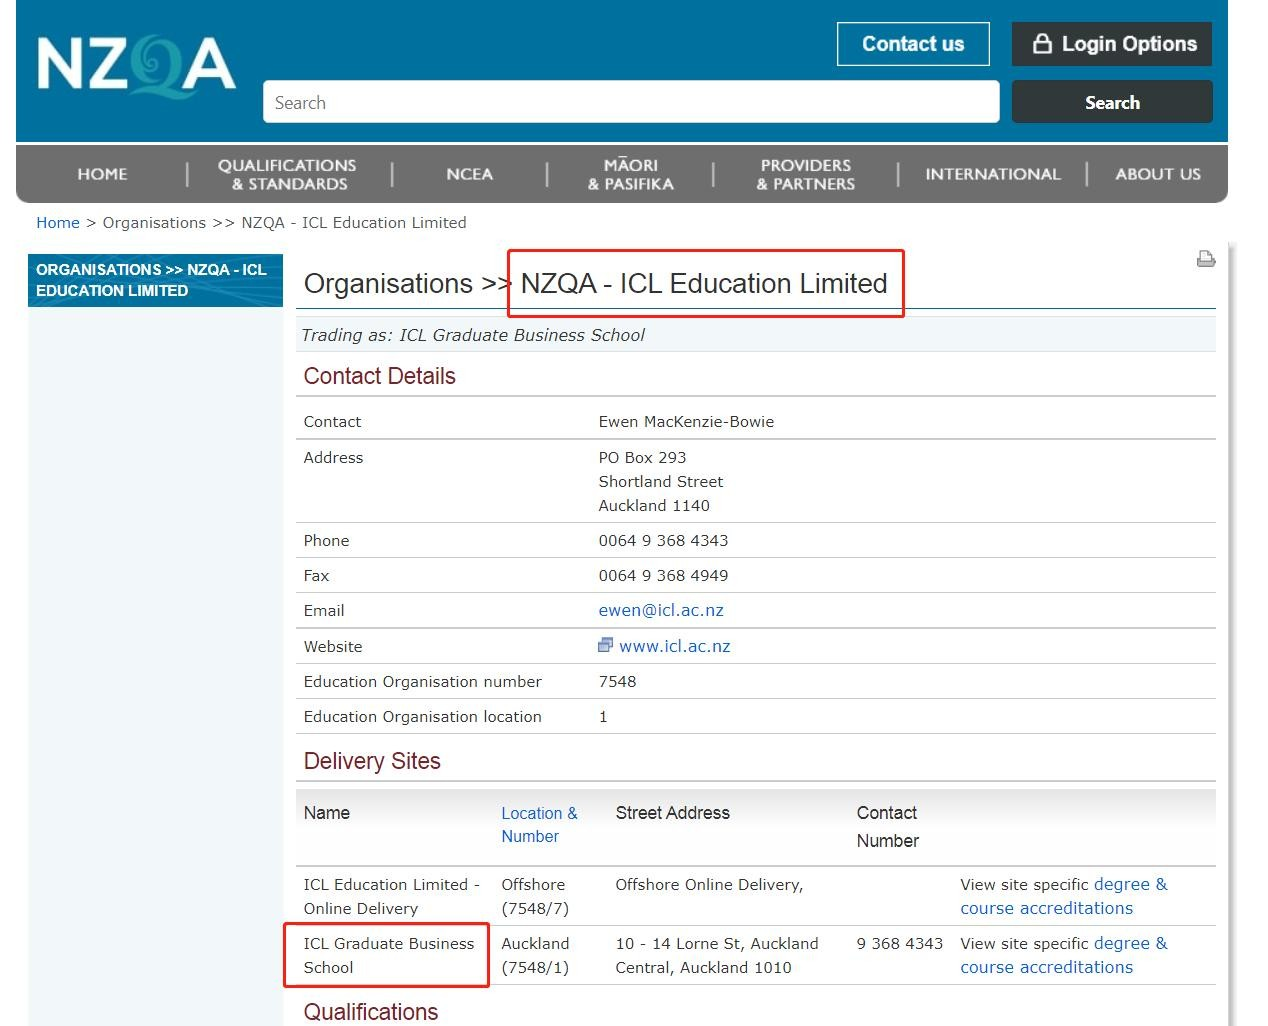This screenshot has width=1268, height=1026.
Task: Open the About Us menu
Action: coord(1158,174)
